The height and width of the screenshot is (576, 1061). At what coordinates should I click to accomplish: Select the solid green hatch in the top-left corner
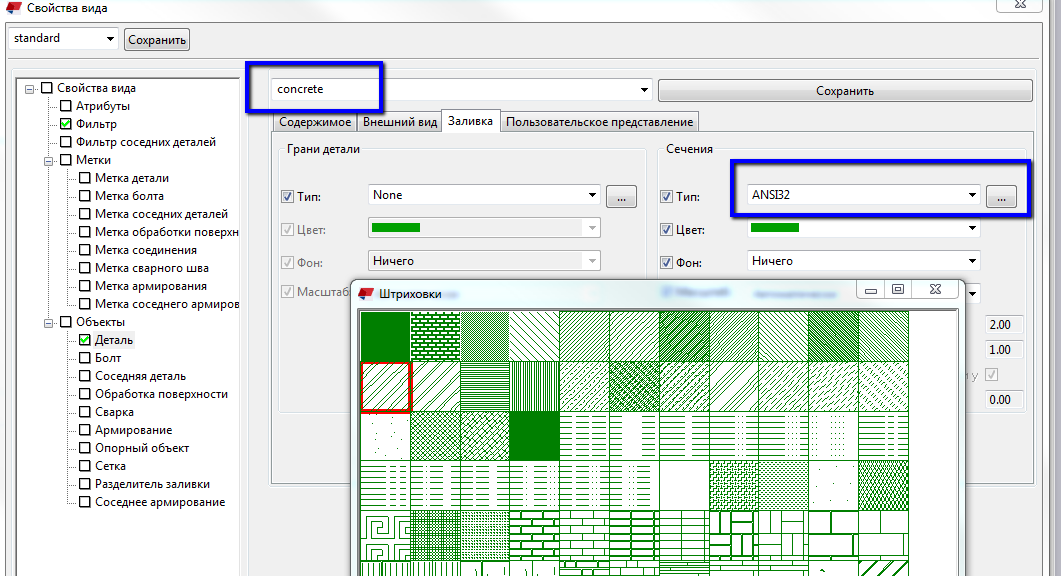(385, 336)
